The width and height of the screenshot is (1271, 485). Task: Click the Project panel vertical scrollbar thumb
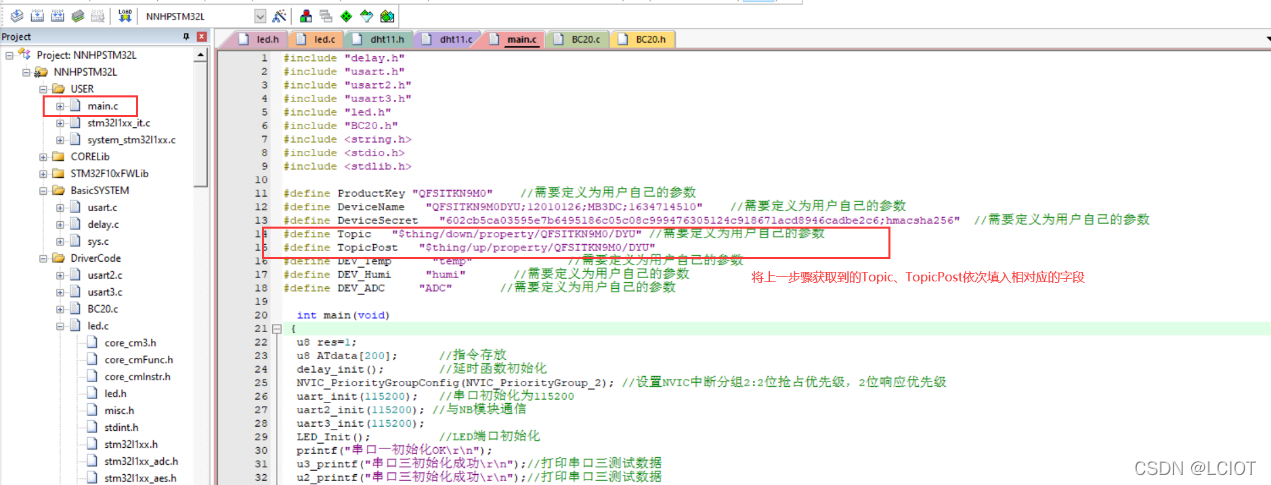tap(203, 122)
